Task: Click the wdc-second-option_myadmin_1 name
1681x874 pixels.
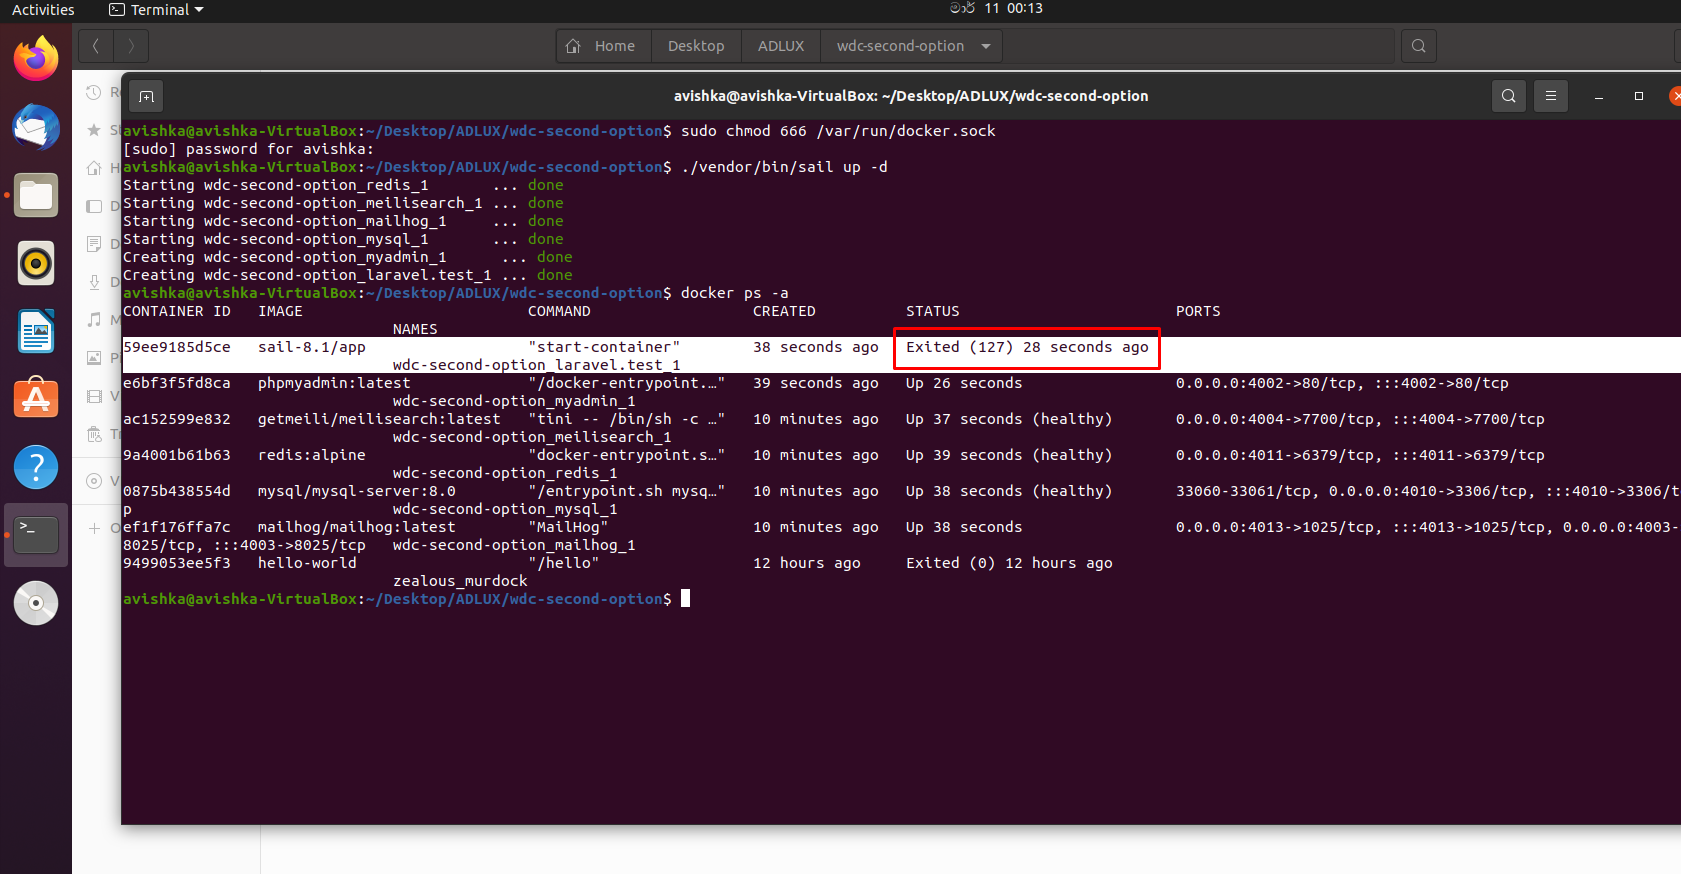Action: click(514, 401)
